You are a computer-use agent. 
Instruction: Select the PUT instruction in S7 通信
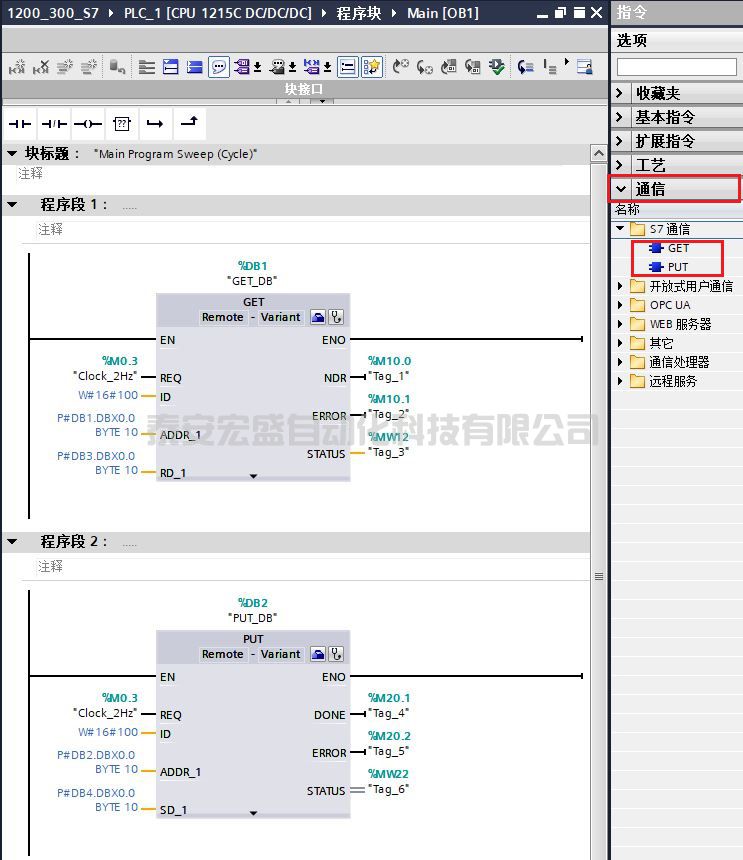pyautogui.click(x=677, y=267)
